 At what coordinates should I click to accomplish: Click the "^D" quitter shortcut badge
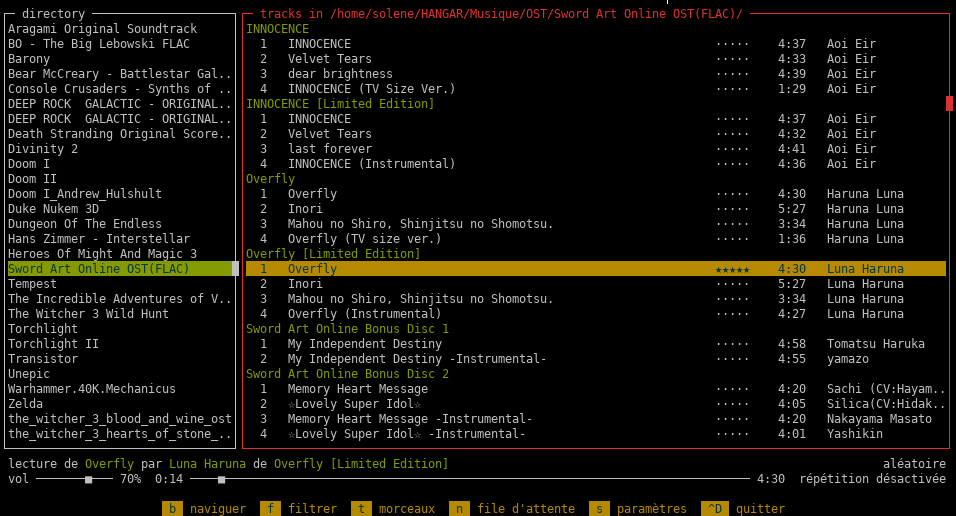pyautogui.click(x=714, y=509)
